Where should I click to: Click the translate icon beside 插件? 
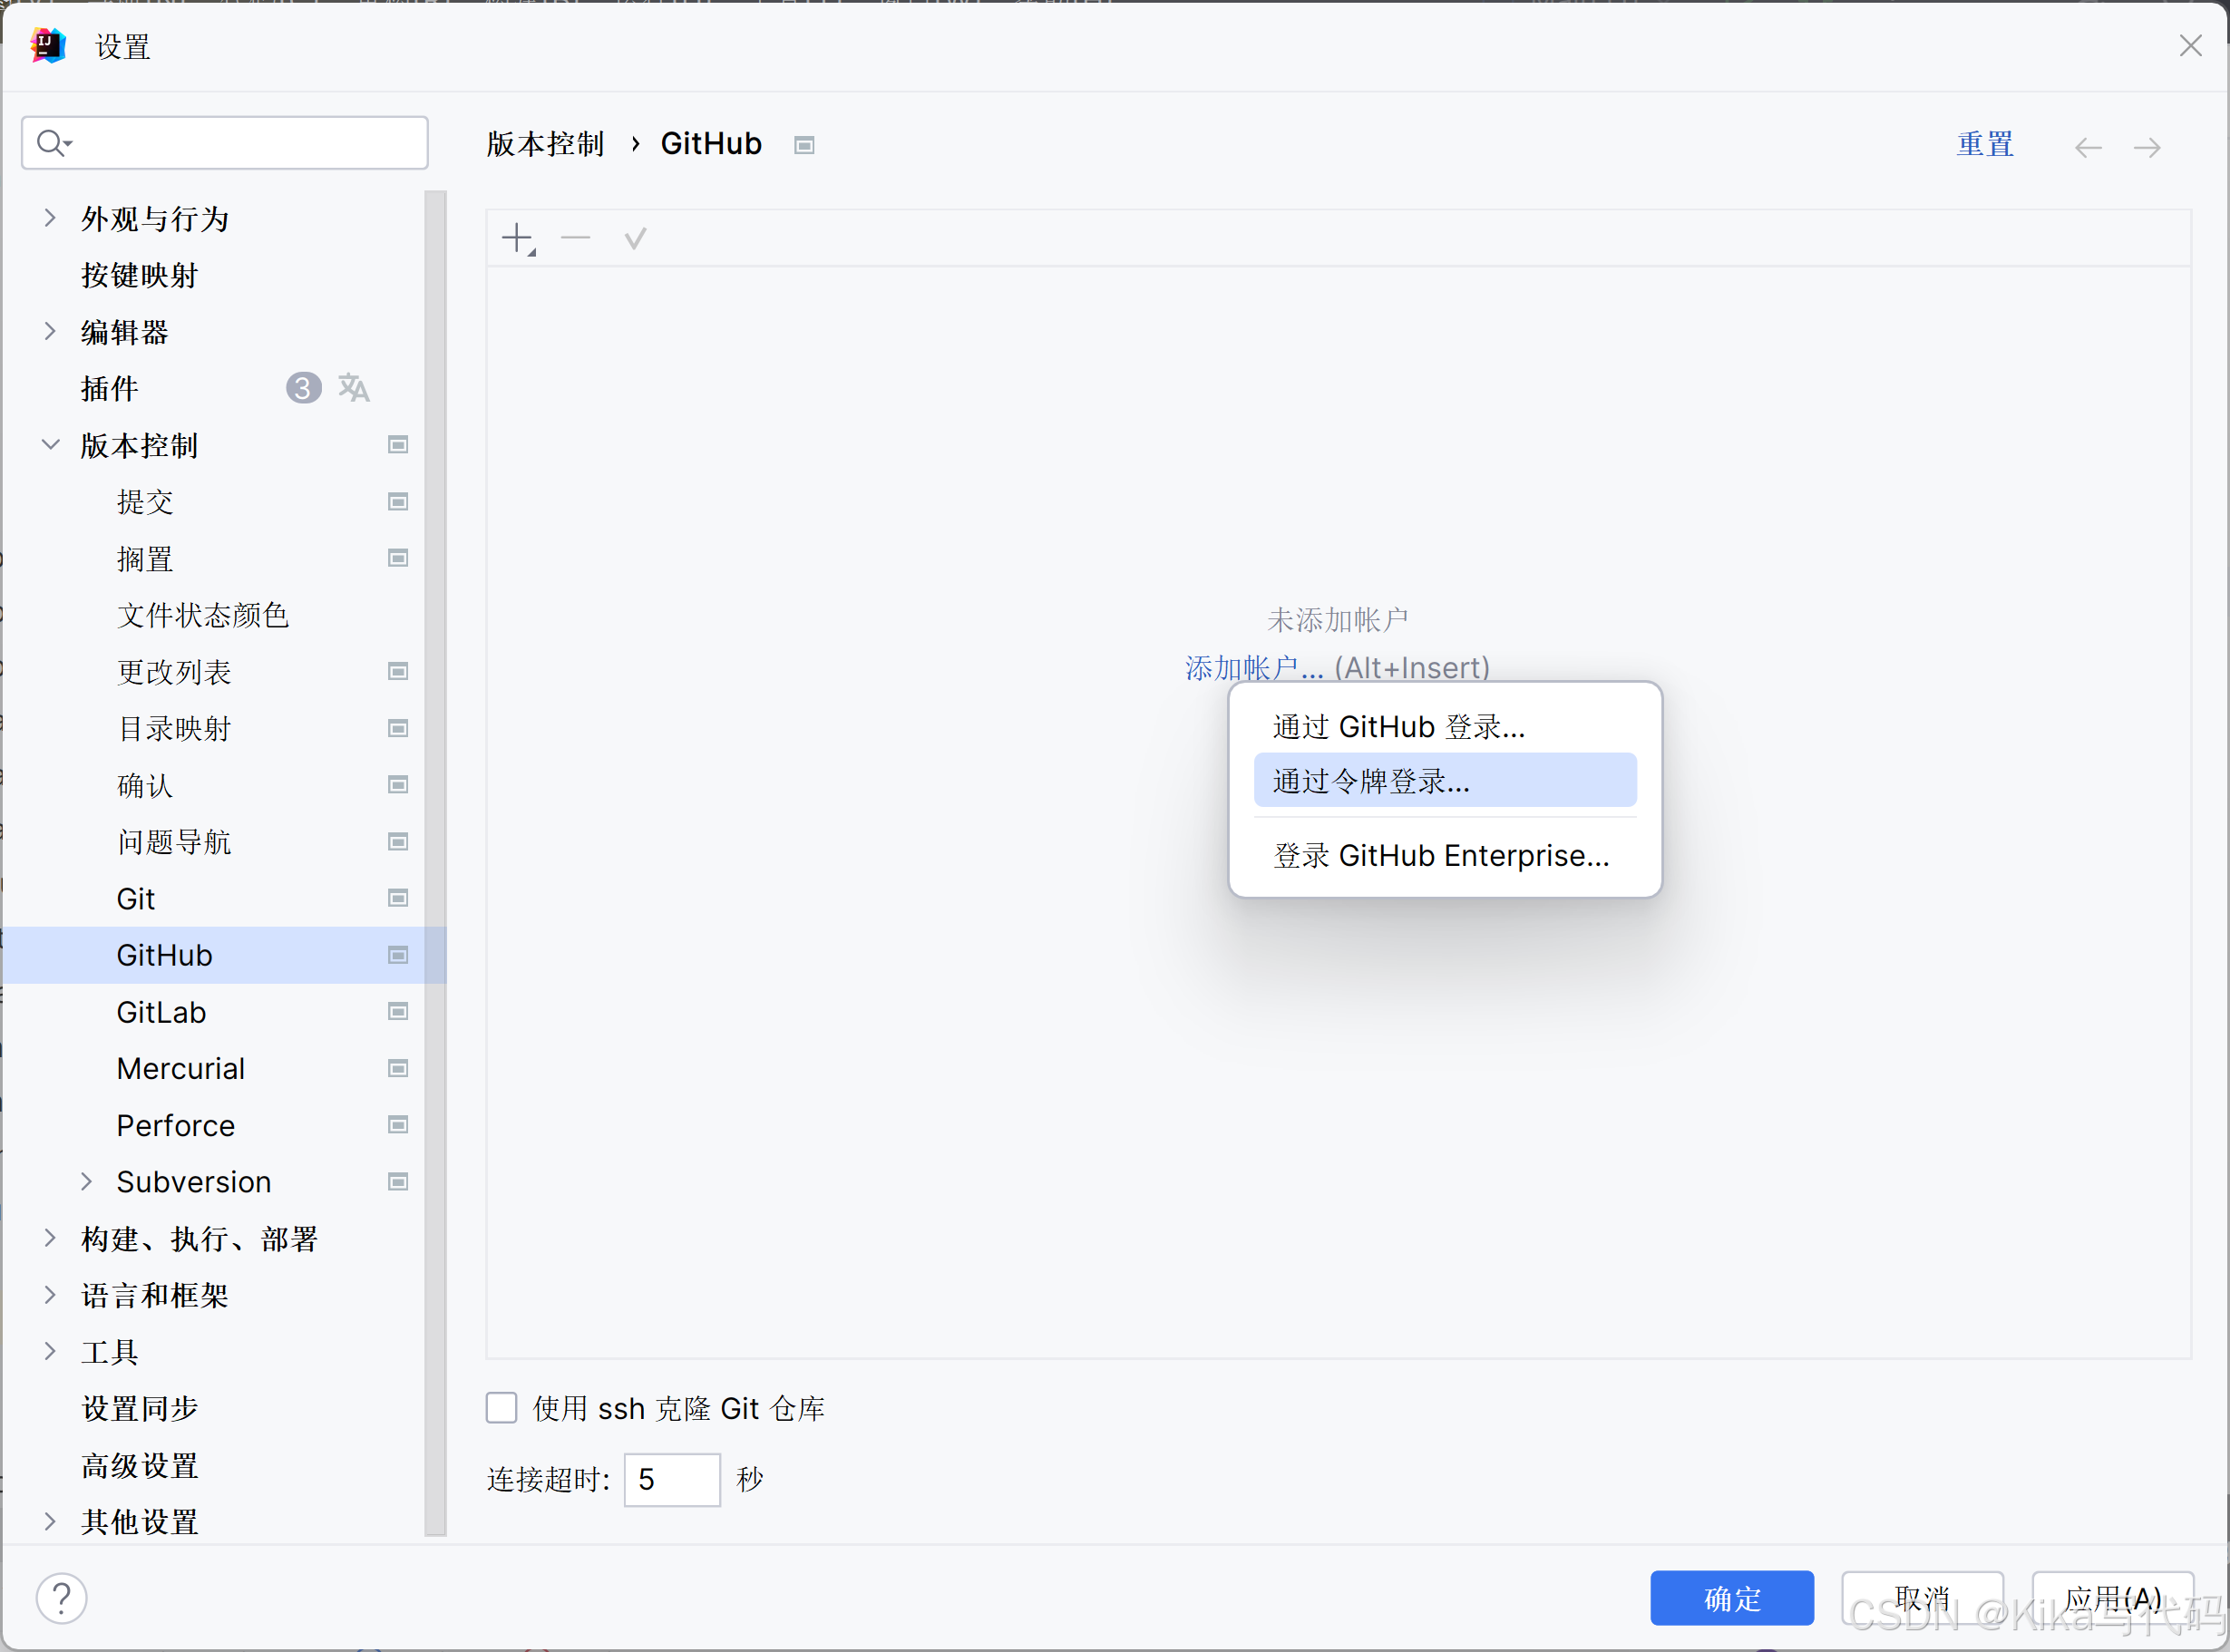click(x=353, y=387)
